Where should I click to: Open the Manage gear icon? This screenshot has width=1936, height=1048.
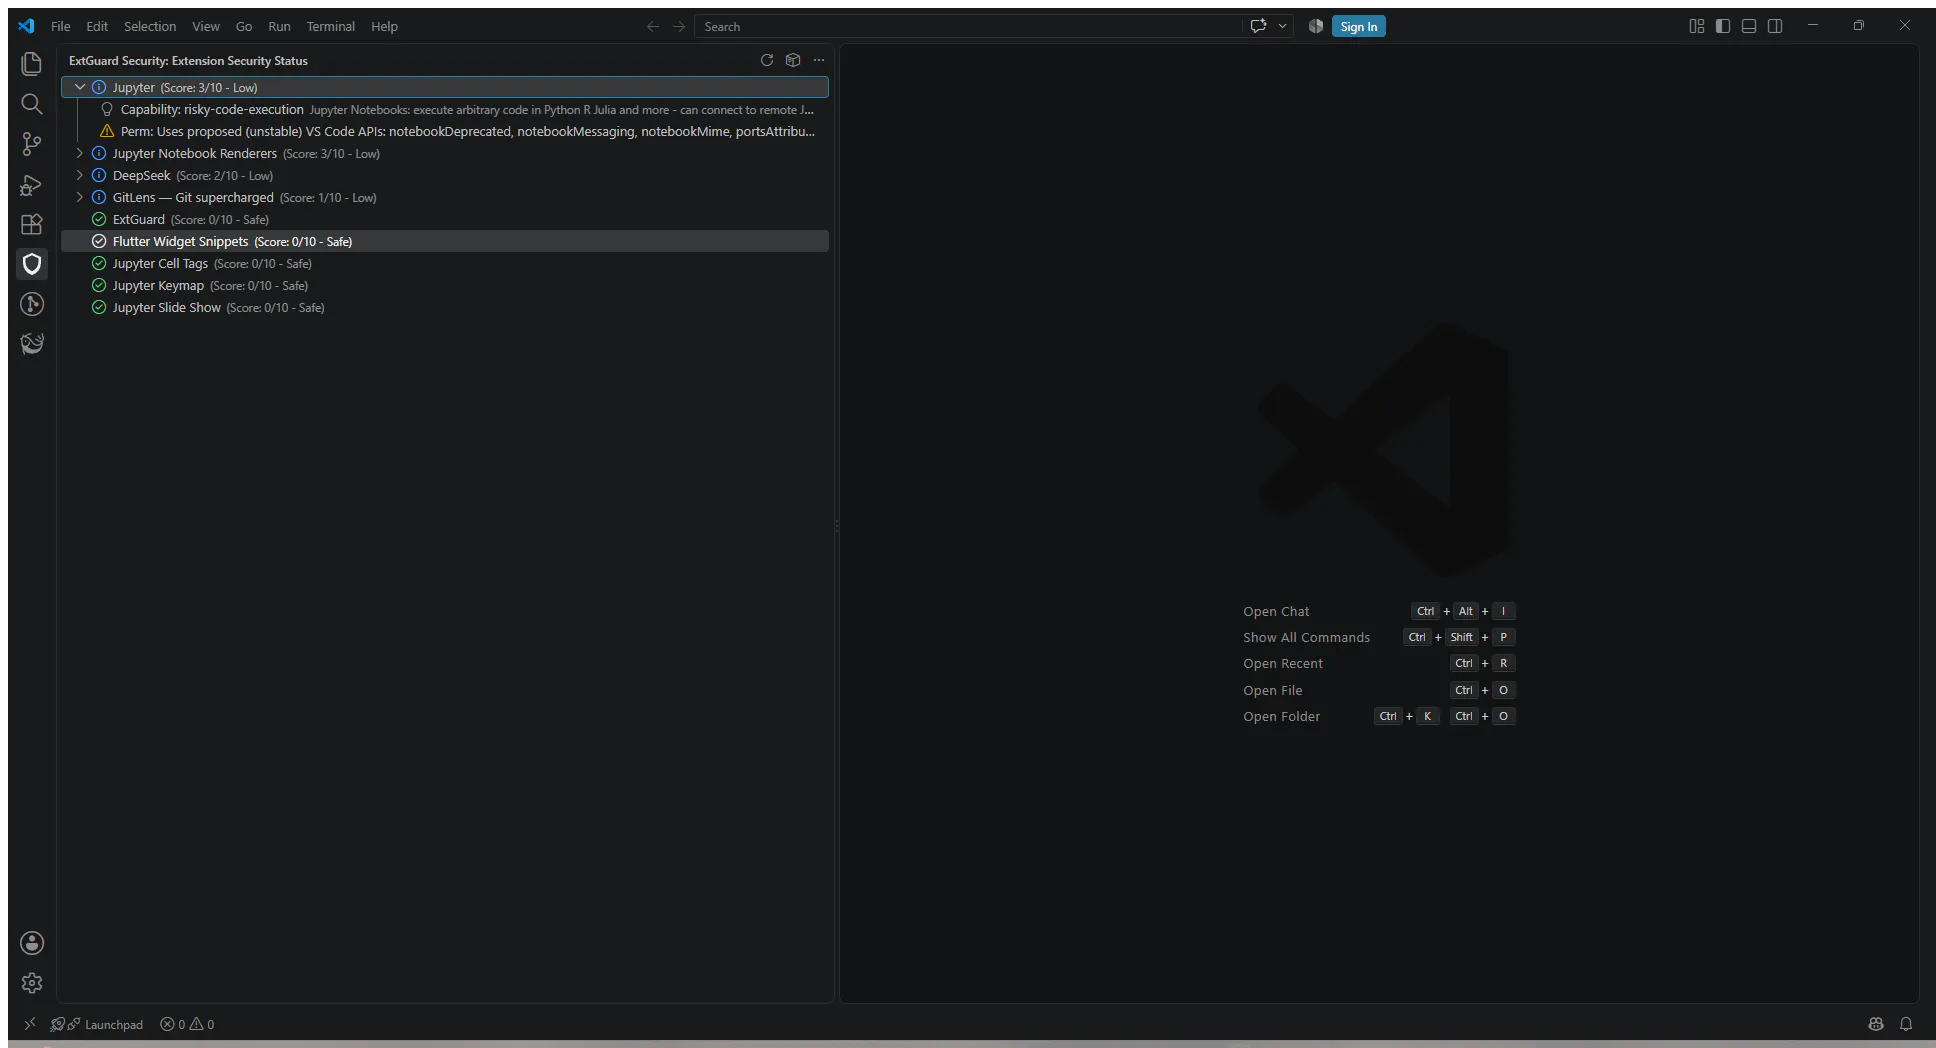[32, 983]
